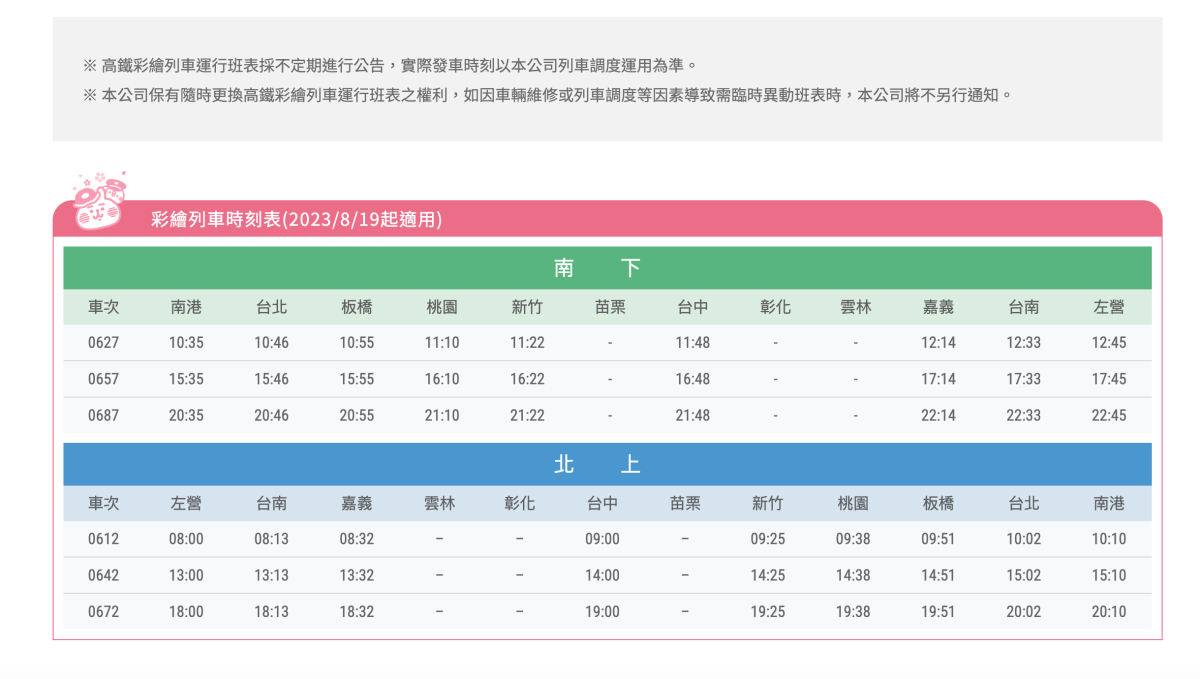
Task: Click the 12:14 嘉義 time of train 0627
Action: pos(938,343)
